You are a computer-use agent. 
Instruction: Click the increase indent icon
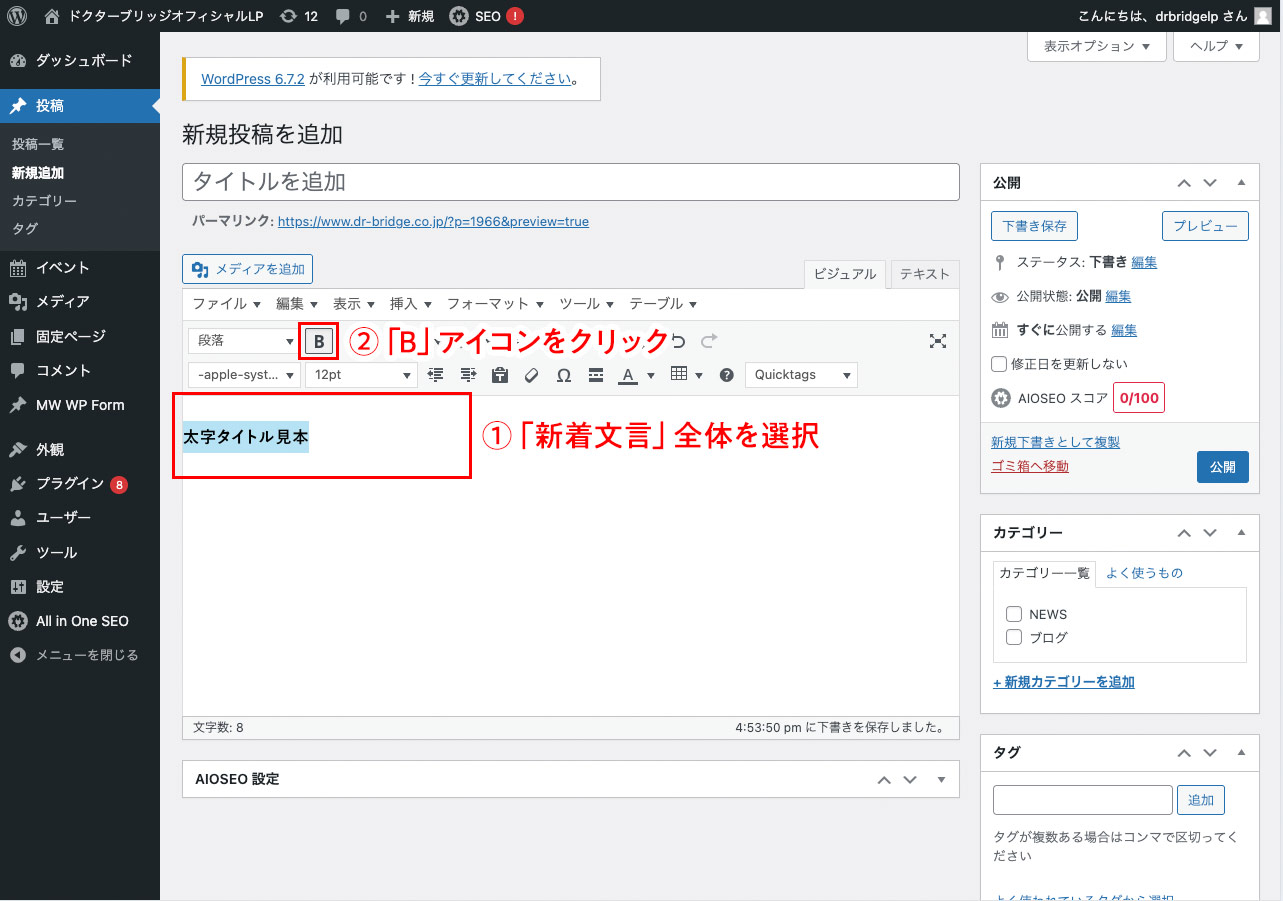pos(468,375)
